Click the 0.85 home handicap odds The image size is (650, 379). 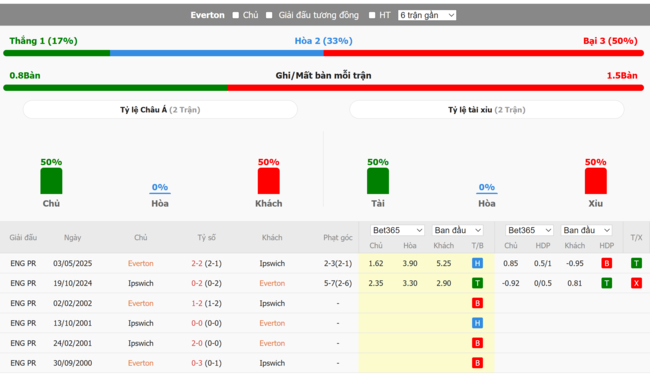(x=510, y=263)
